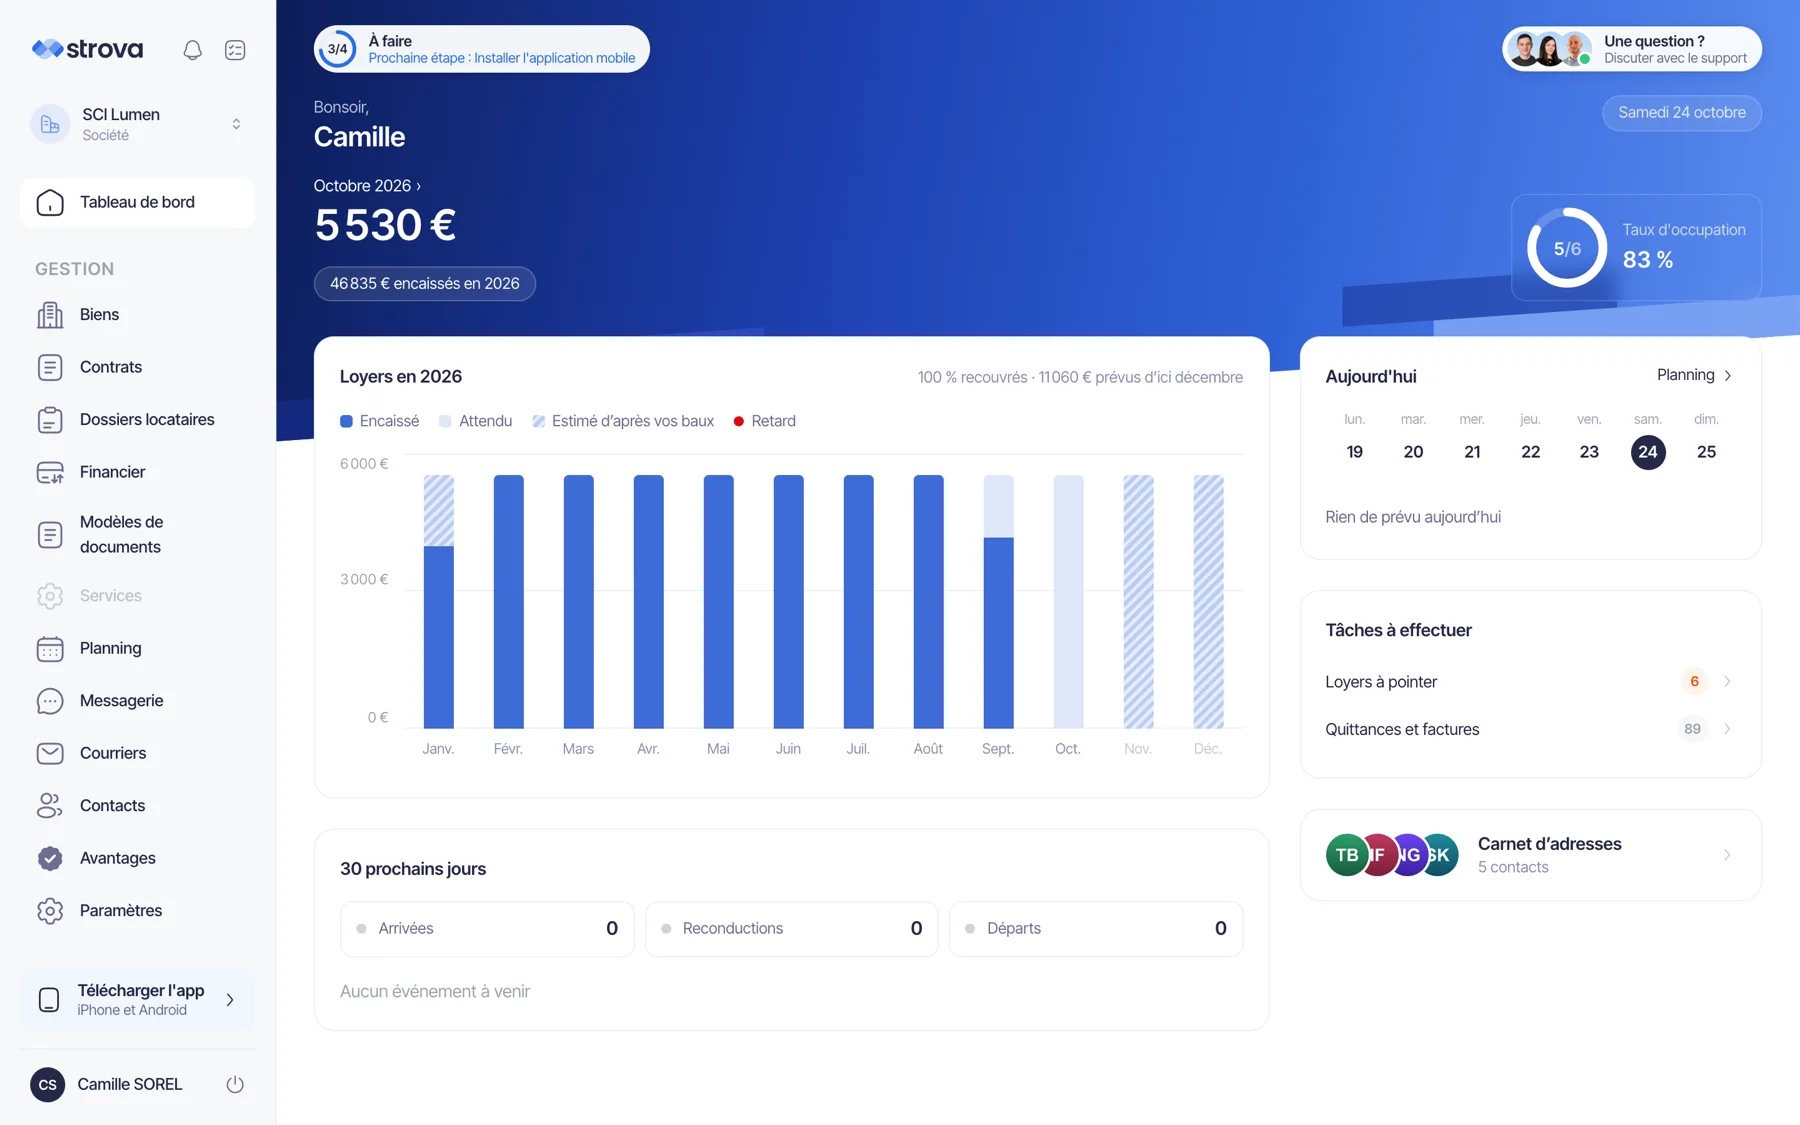Image resolution: width=1800 pixels, height=1125 pixels.
Task: Click the Planning calendar icon in sidebar
Action: [50, 648]
